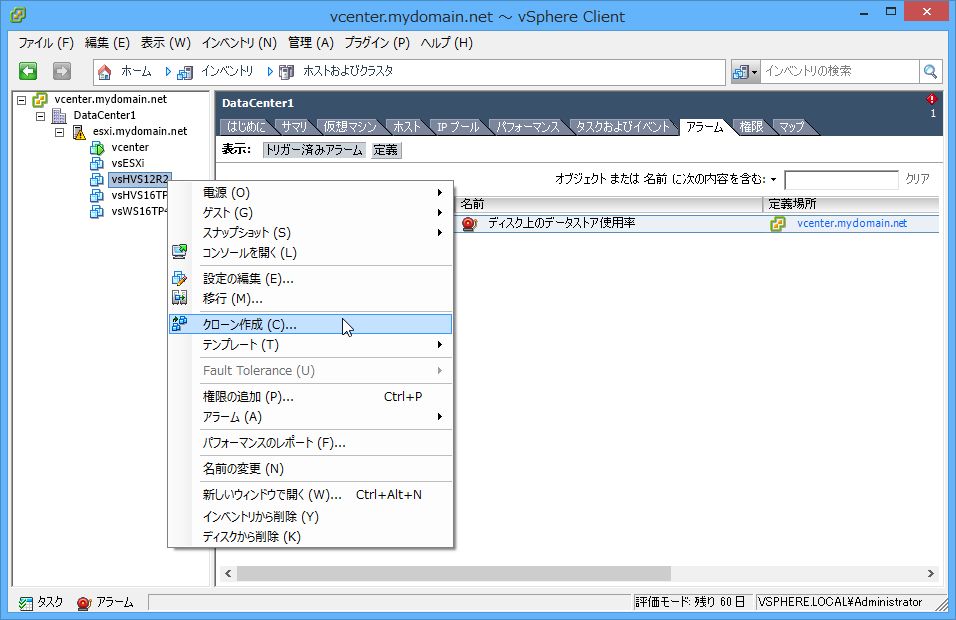Click the DataCenter1 building icon
The height and width of the screenshot is (620, 956).
tap(59, 115)
